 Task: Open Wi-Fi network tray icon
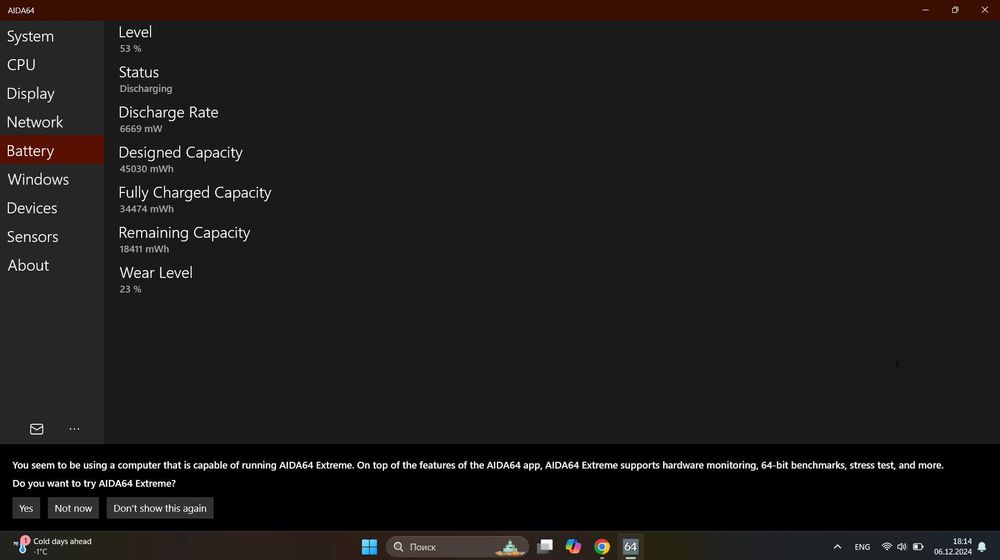pyautogui.click(x=886, y=547)
